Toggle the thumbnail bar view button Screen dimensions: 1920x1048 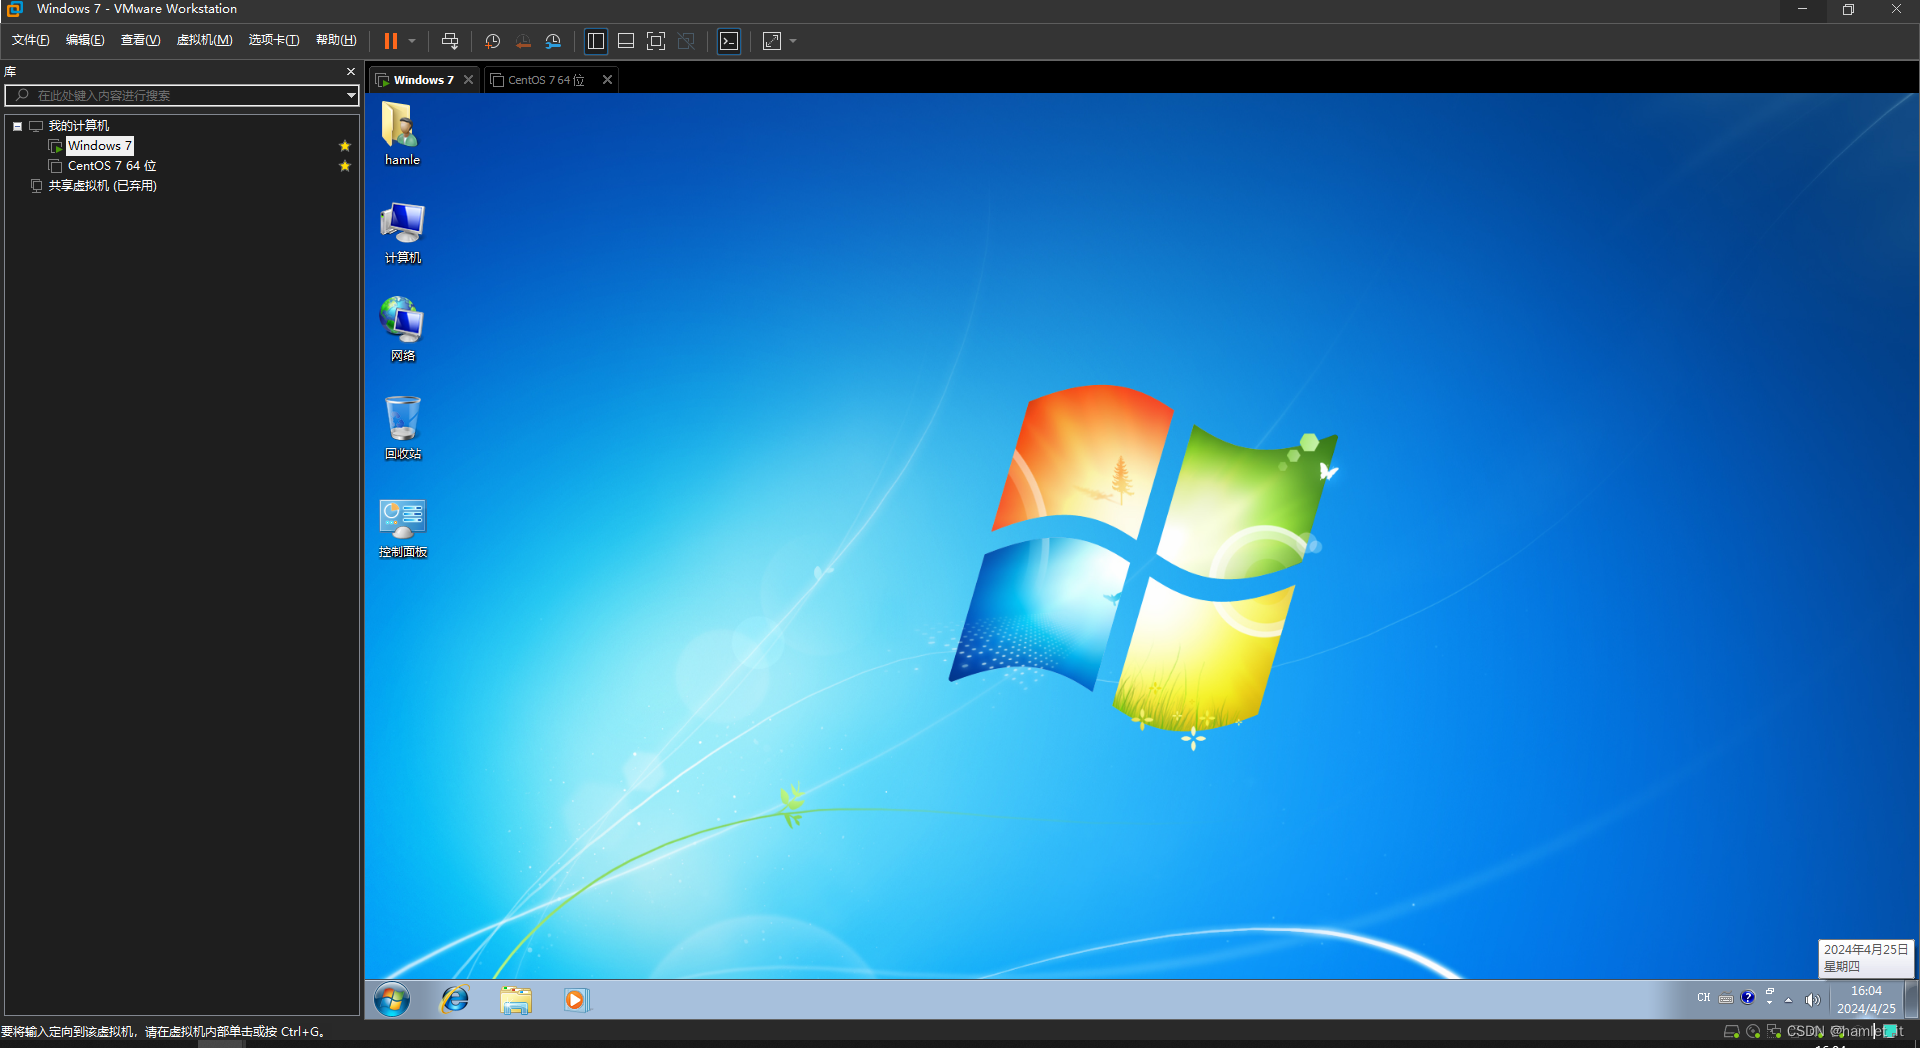626,41
